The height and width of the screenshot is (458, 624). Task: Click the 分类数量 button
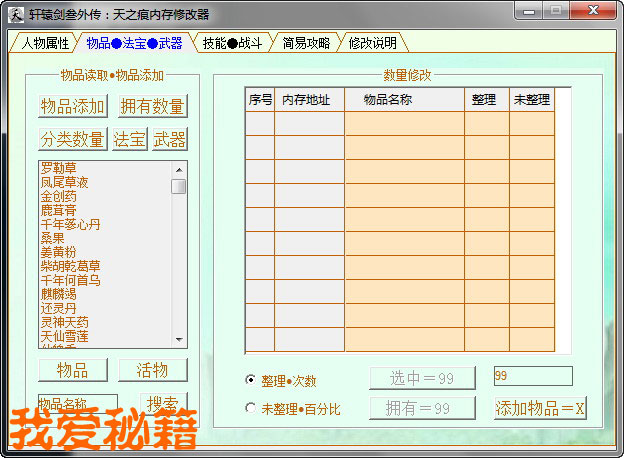point(73,139)
